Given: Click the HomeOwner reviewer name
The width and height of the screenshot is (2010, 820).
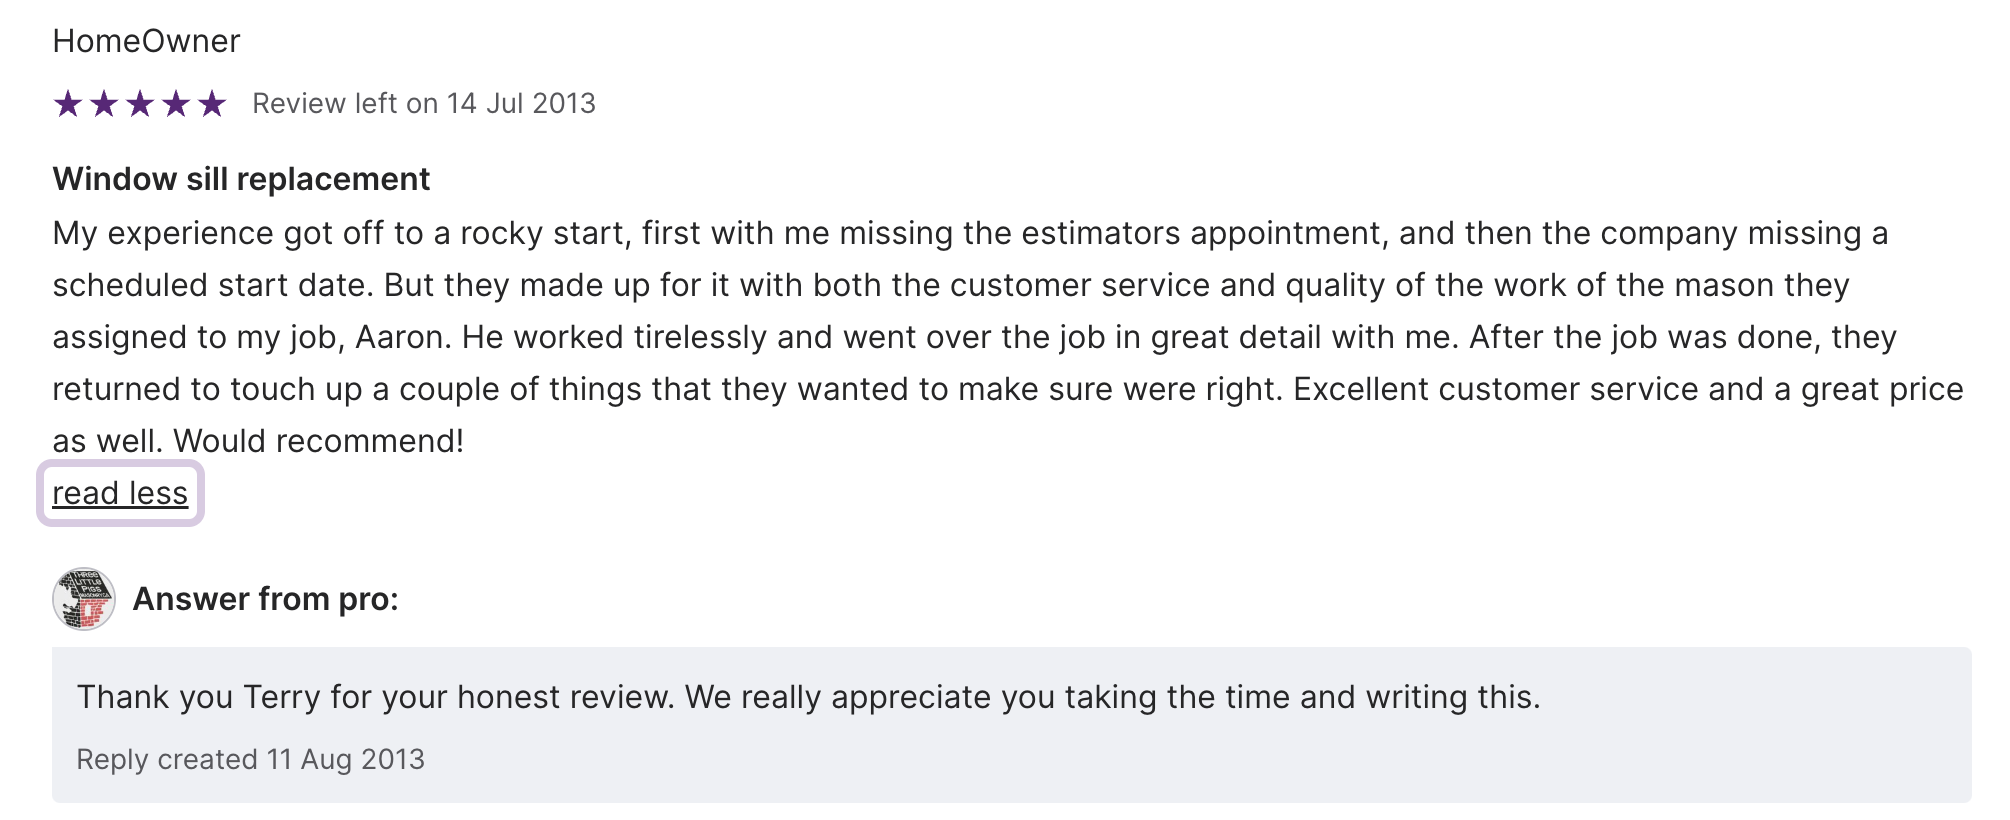Looking at the screenshot, I should (146, 41).
